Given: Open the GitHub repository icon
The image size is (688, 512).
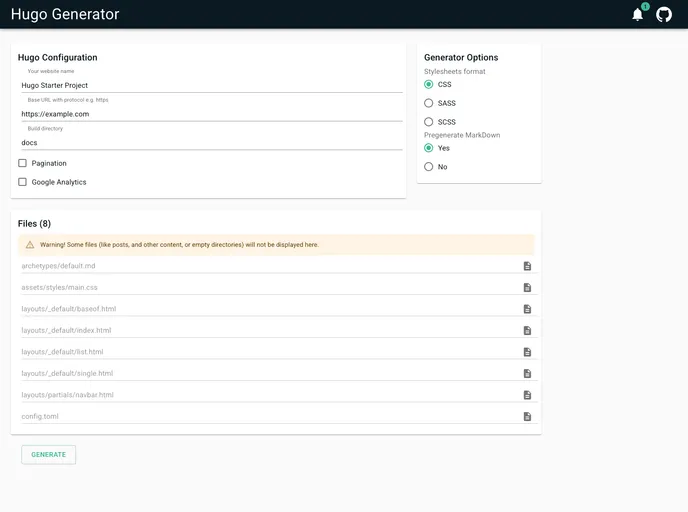Looking at the screenshot, I should (x=664, y=14).
